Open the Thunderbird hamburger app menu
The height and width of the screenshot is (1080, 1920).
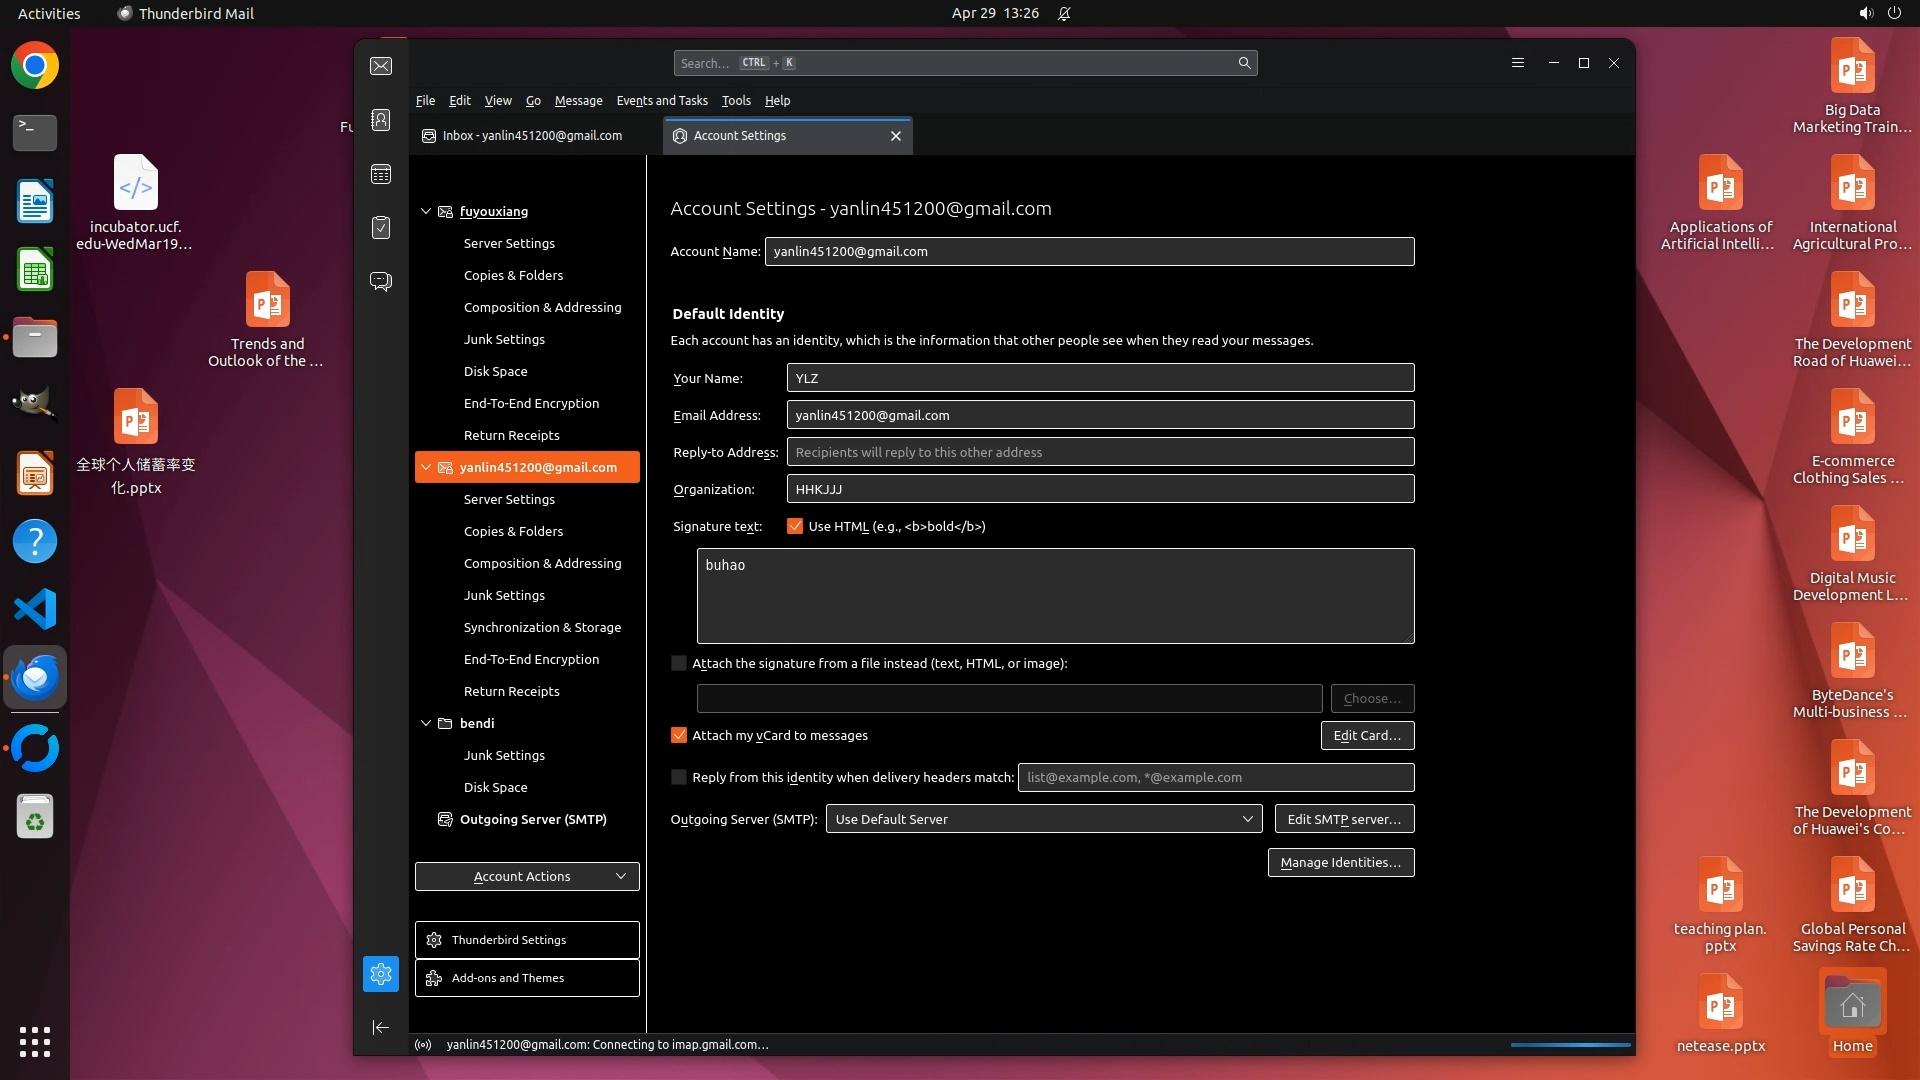(1517, 63)
